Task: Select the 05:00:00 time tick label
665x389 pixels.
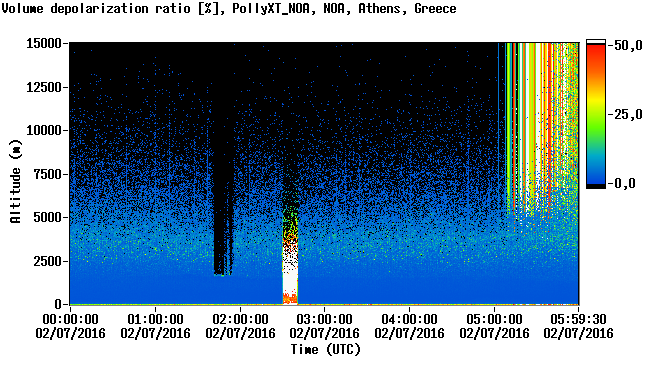Action: 495,326
